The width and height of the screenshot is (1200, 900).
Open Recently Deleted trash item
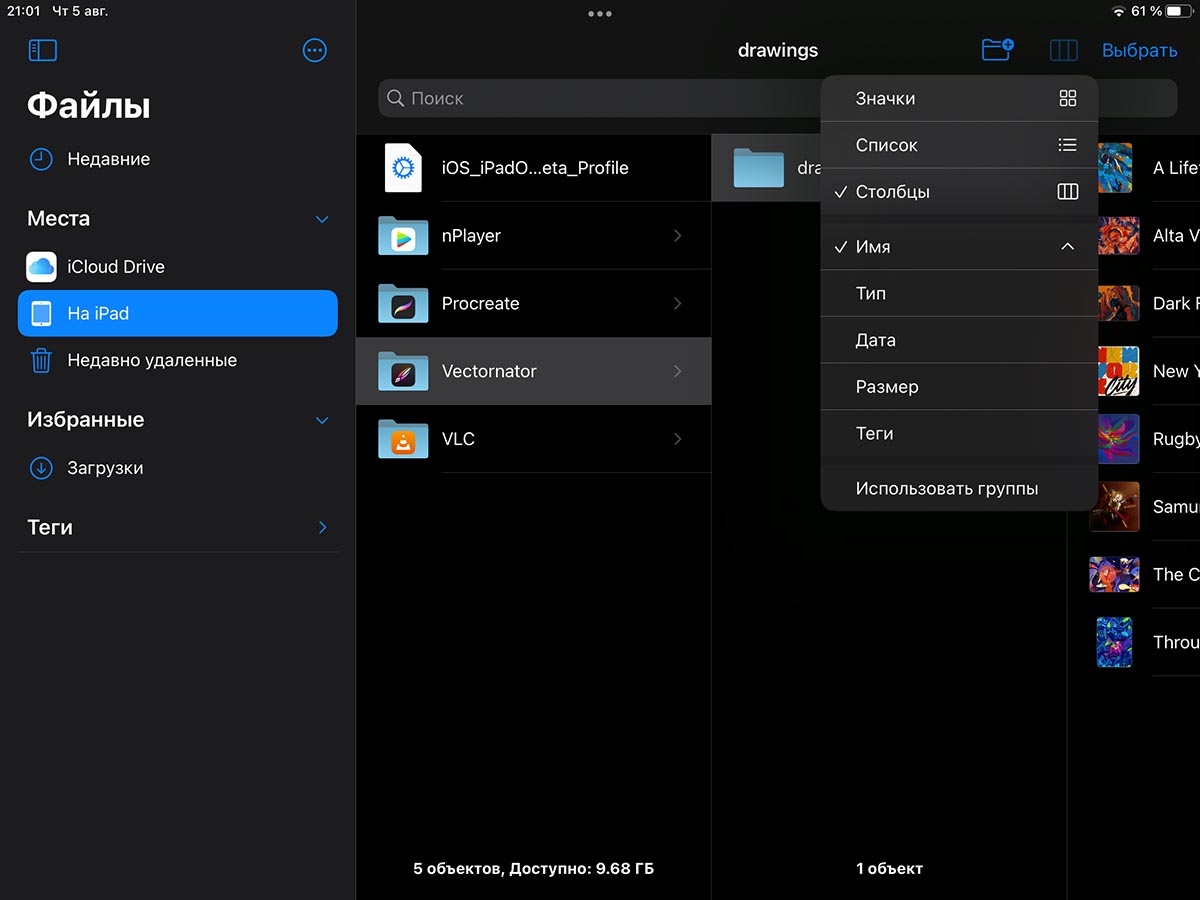(x=151, y=360)
